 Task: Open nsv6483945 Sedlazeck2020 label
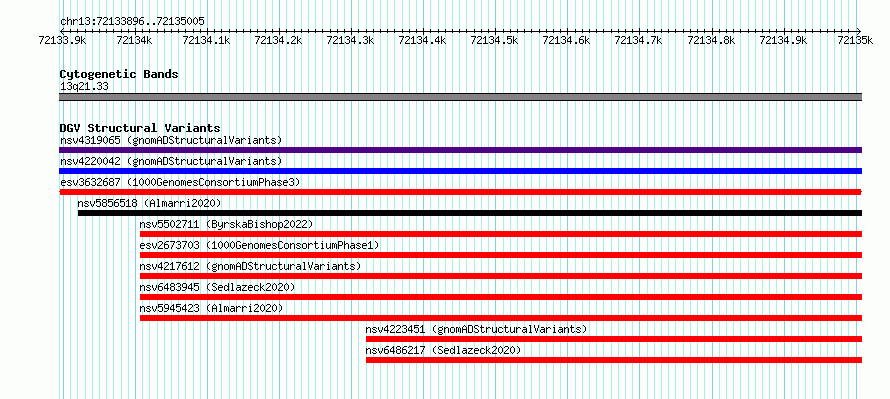click(217, 287)
